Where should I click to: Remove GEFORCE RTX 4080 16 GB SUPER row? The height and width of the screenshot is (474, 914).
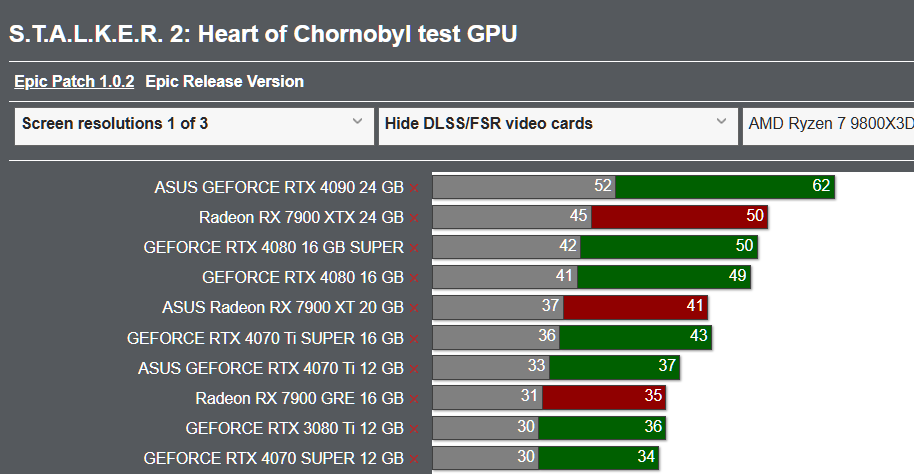[414, 248]
